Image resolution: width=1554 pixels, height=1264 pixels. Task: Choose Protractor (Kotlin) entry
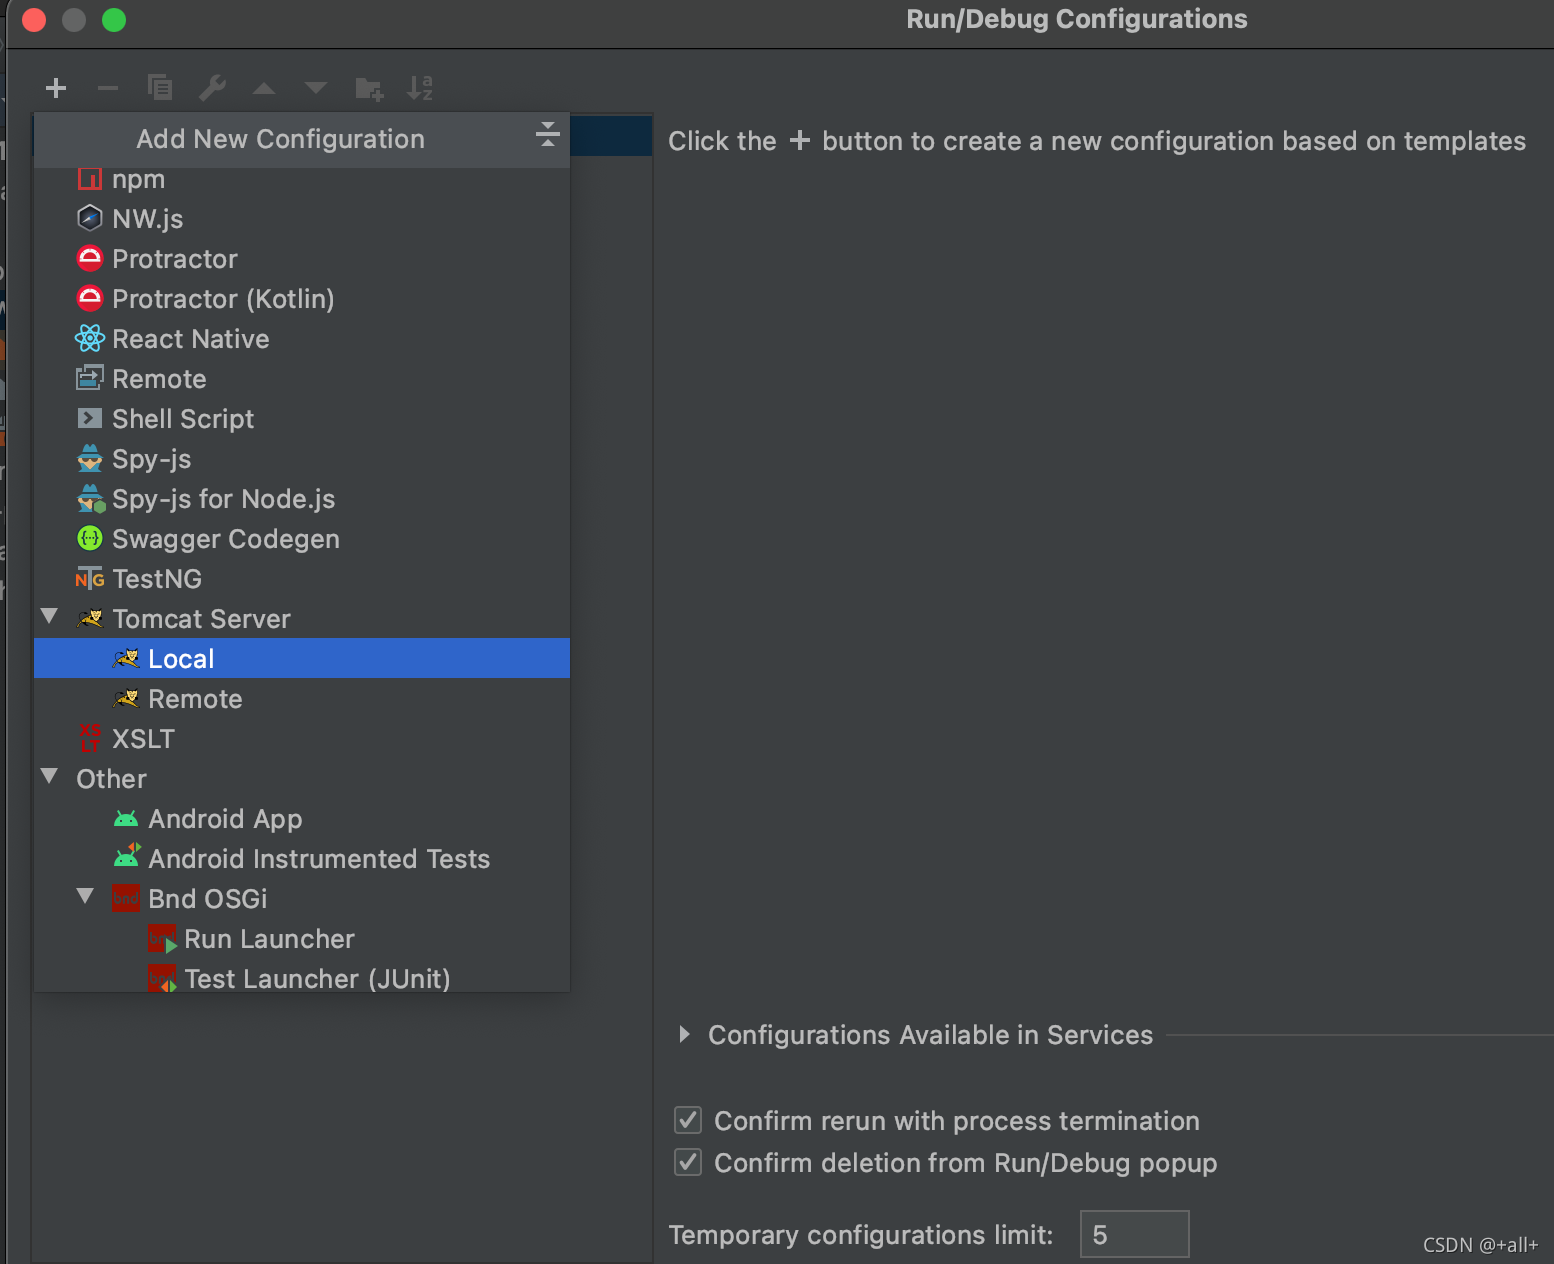(302, 298)
